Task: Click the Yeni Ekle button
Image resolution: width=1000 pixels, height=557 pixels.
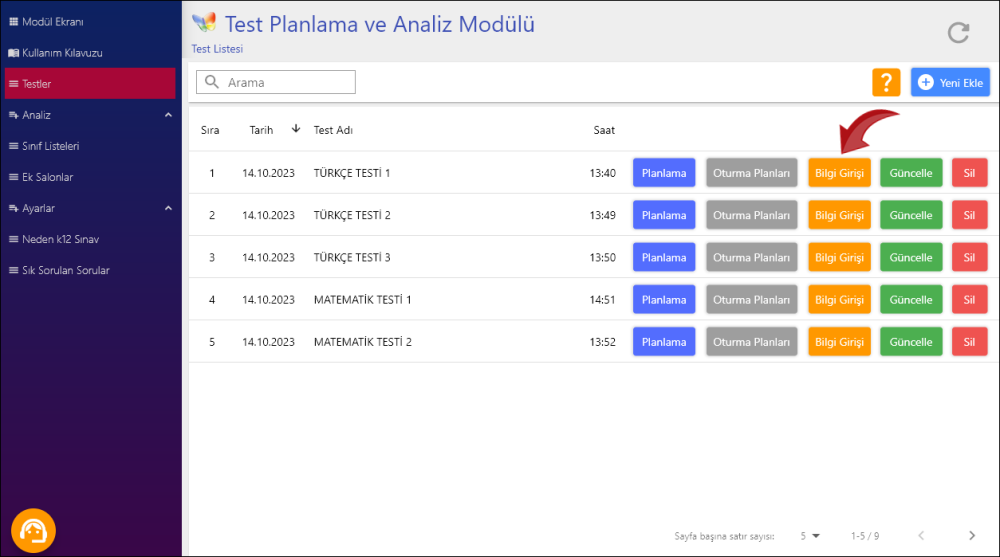Action: point(950,83)
